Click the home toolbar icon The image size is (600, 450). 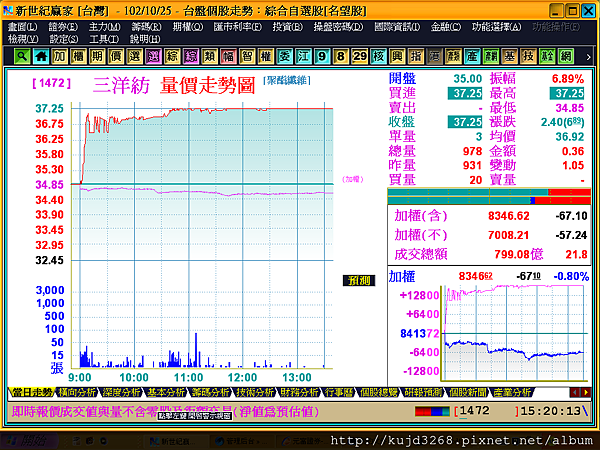coord(41,57)
